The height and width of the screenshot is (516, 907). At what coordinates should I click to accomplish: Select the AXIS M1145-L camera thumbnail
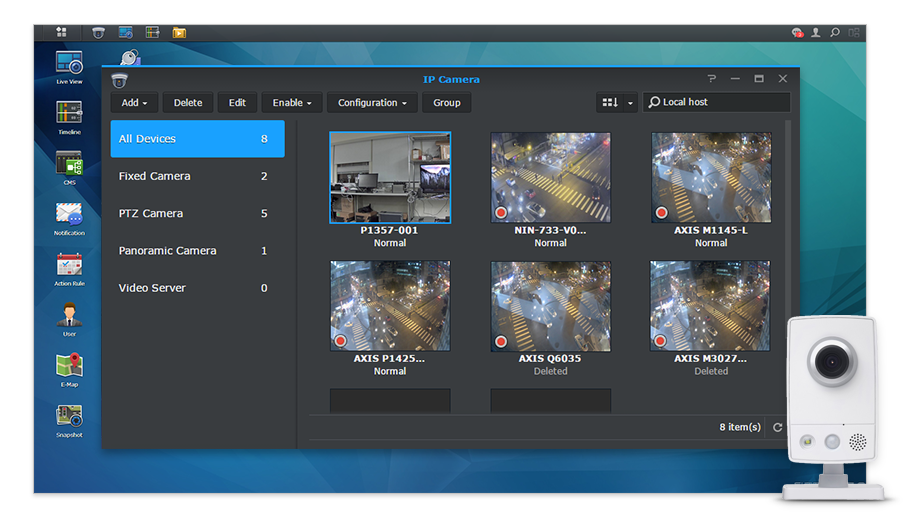coord(711,178)
